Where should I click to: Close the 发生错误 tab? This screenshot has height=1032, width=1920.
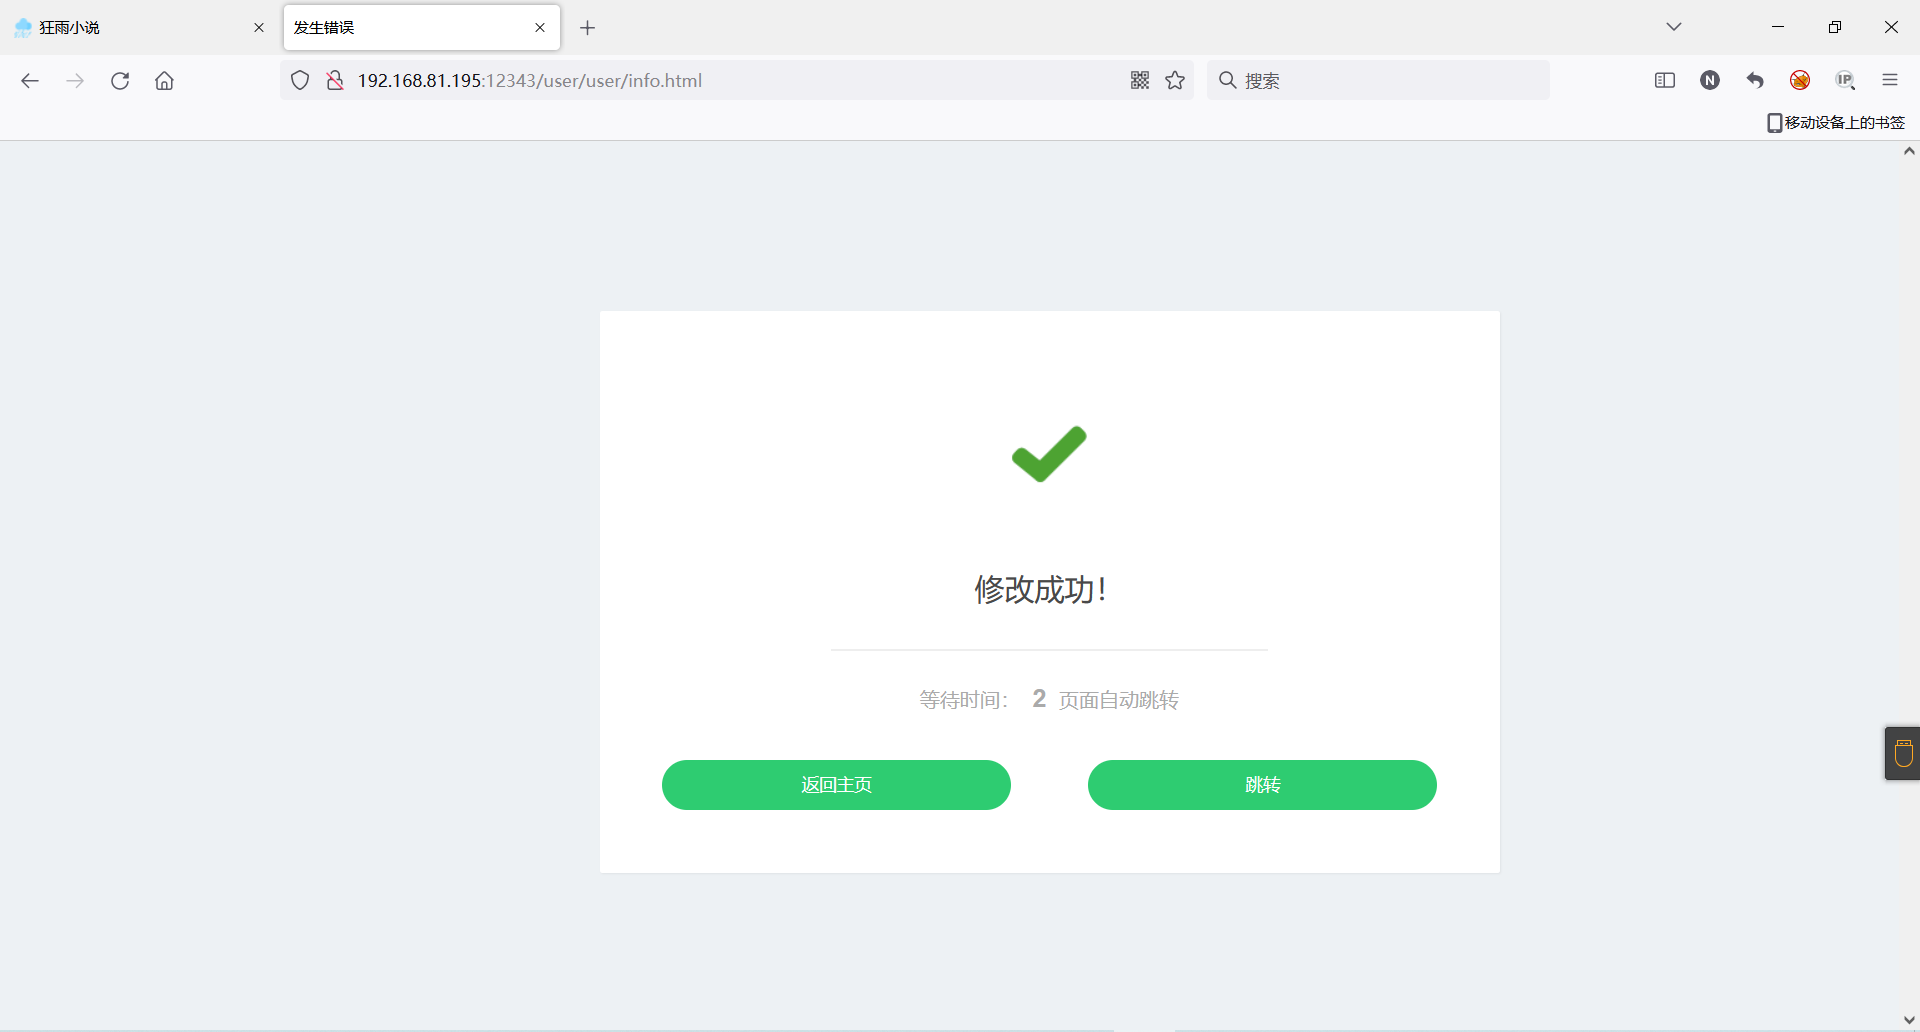[540, 28]
